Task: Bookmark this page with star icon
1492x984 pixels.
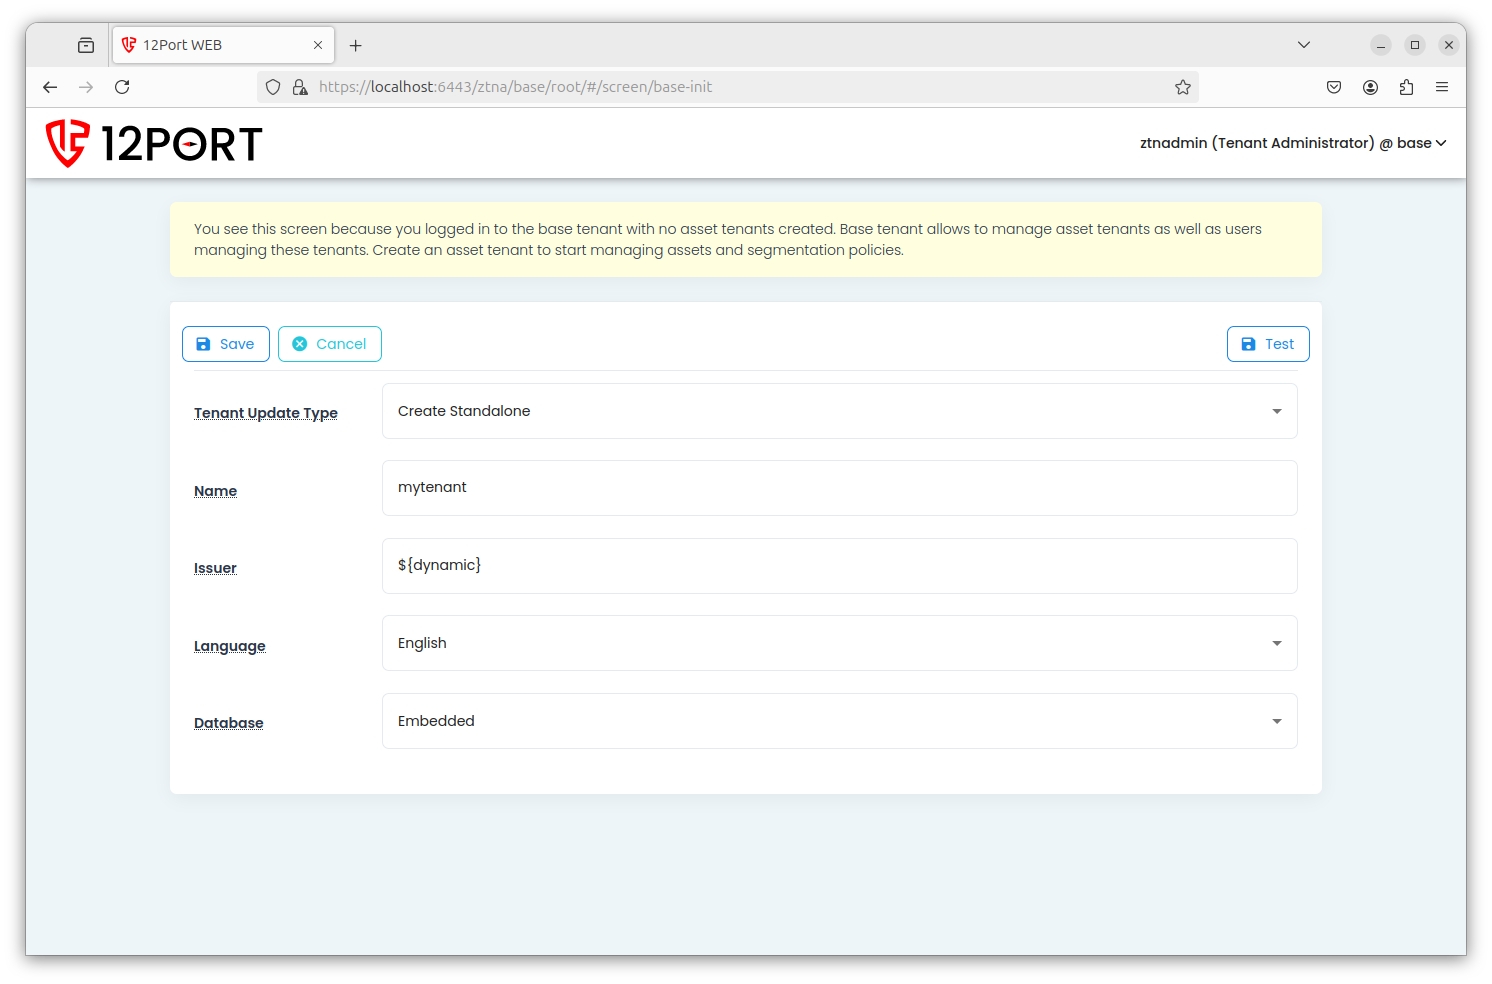Action: point(1183,87)
